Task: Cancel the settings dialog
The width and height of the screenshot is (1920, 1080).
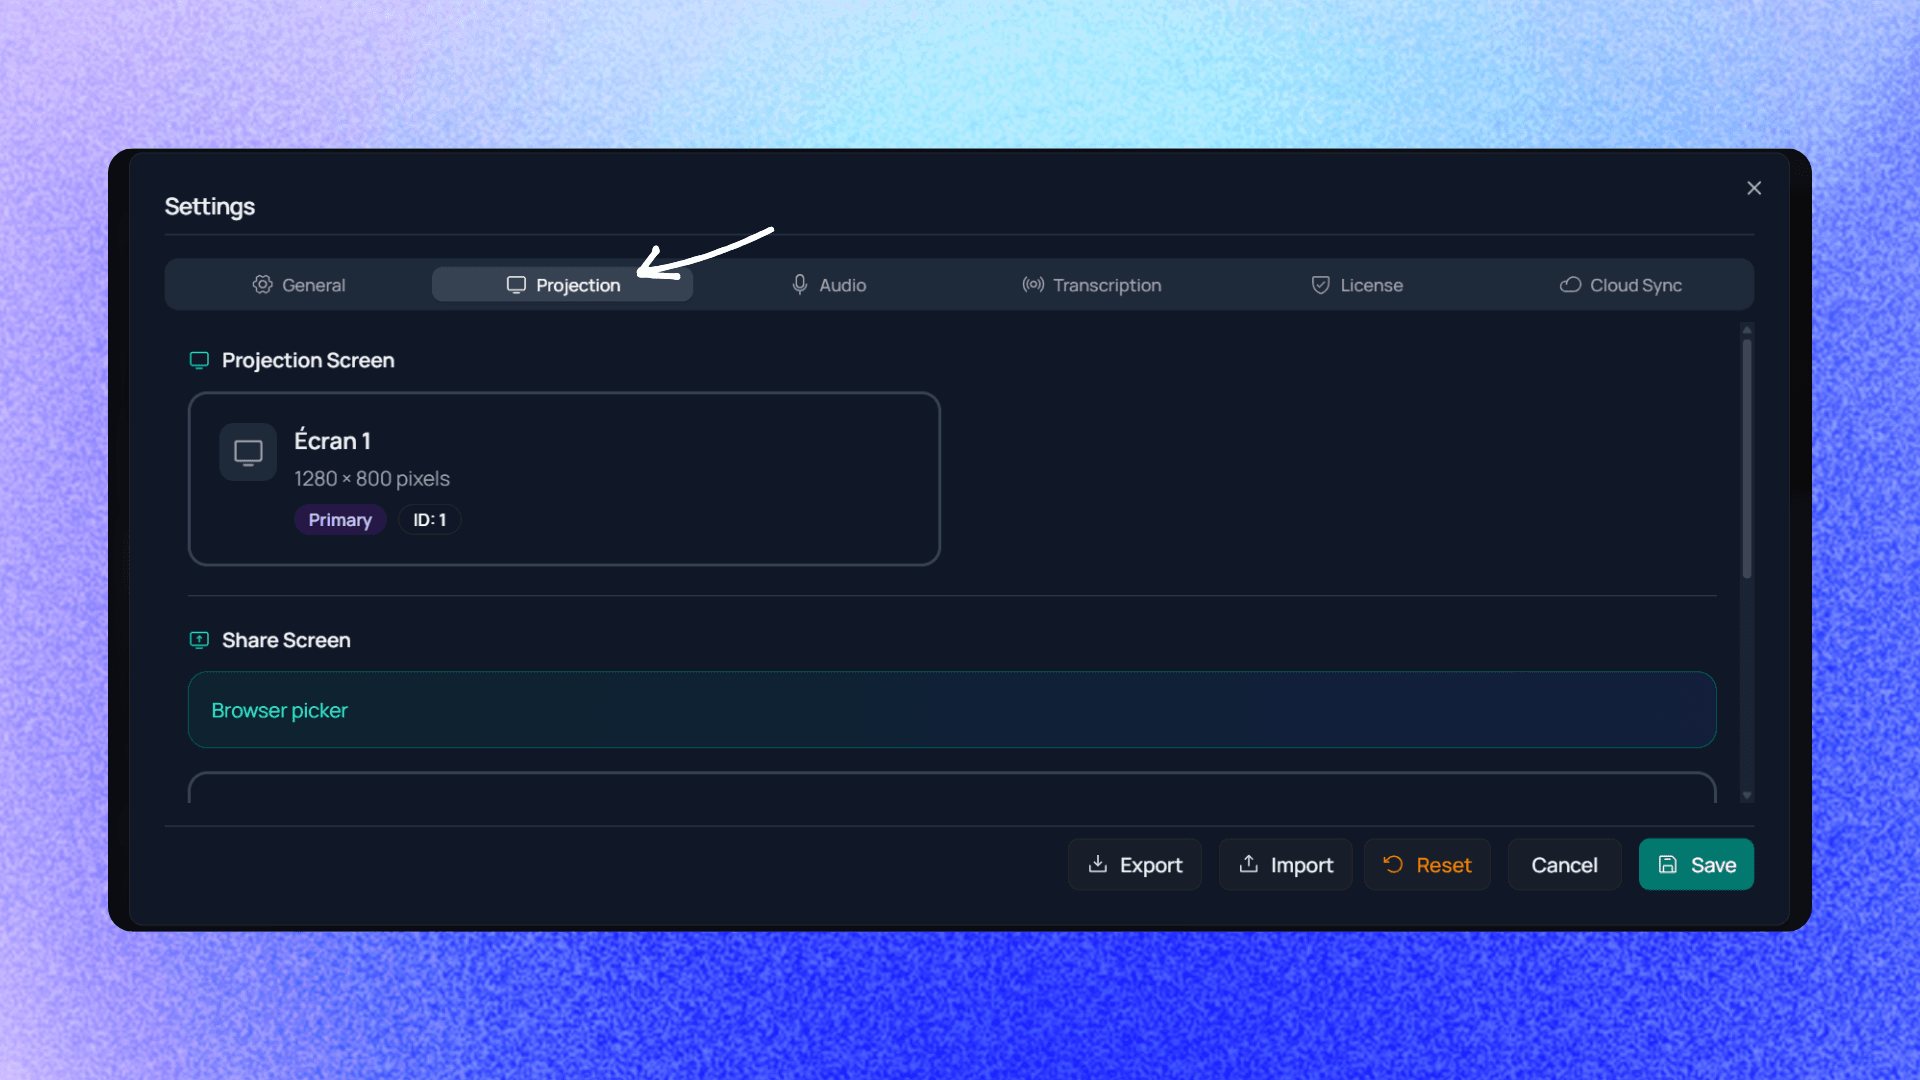Action: pyautogui.click(x=1564, y=865)
